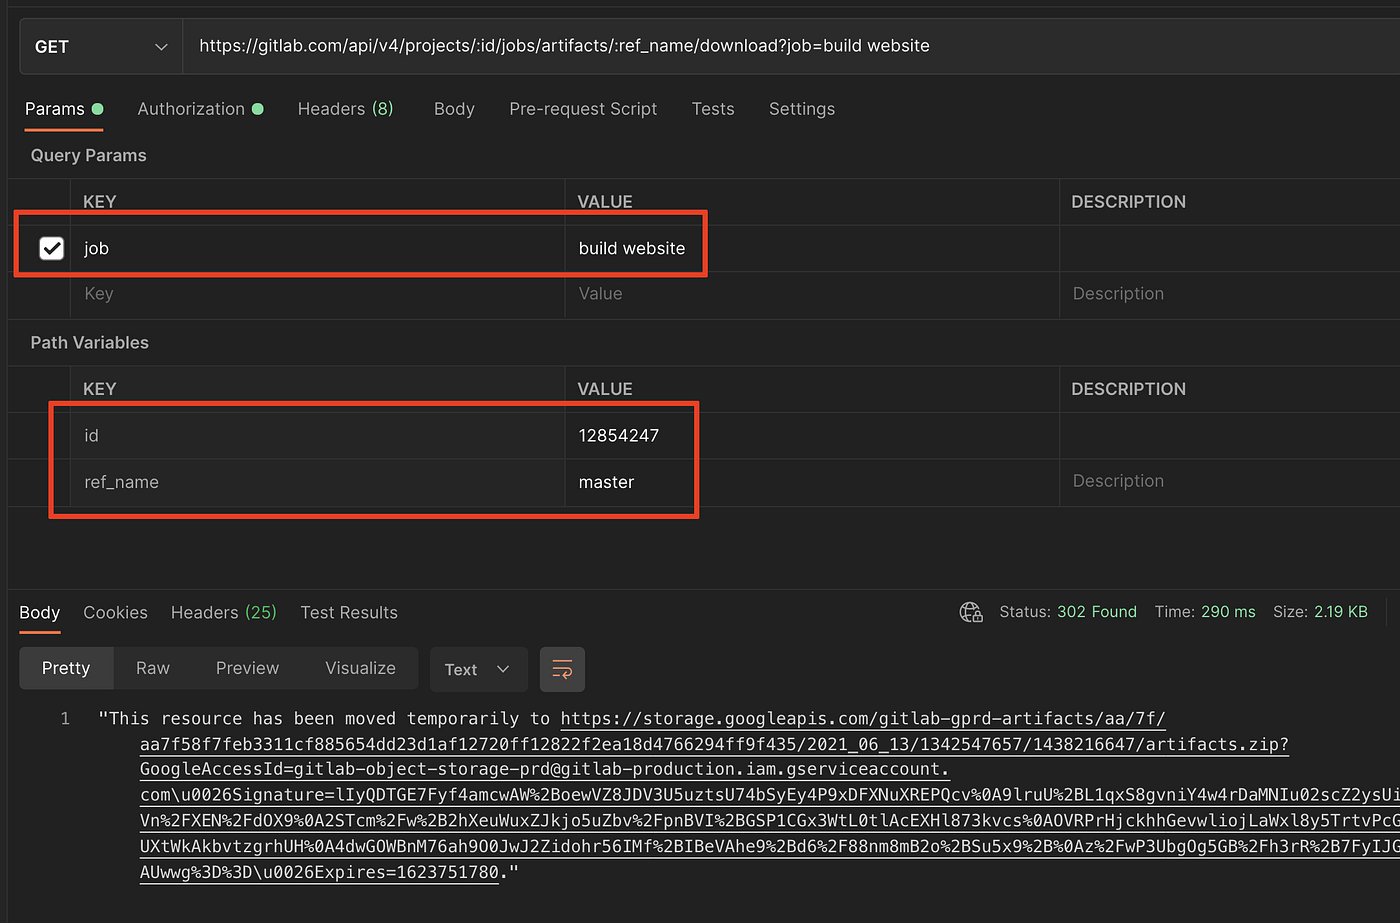Uncheck the "job" query parameter checkbox

pos(51,247)
